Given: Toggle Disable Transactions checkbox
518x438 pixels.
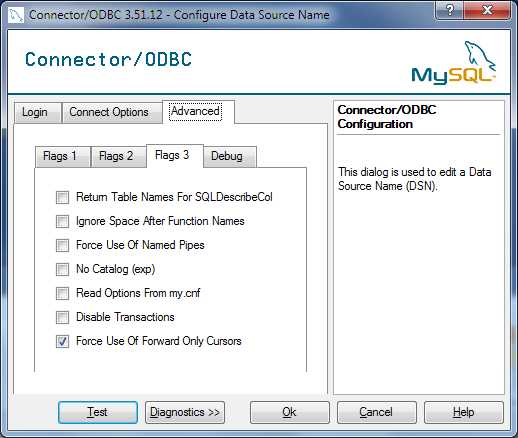Looking at the screenshot, I should pos(62,317).
